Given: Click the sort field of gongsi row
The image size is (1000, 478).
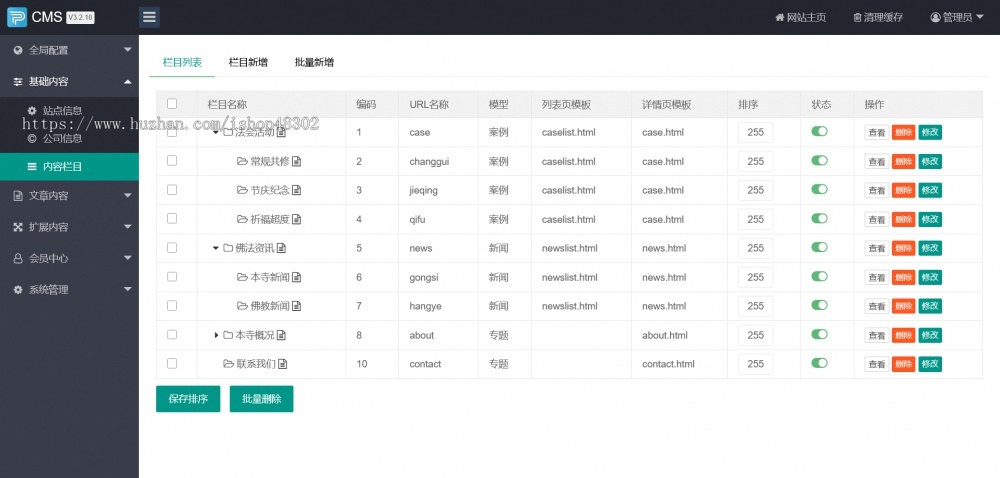Looking at the screenshot, I should tap(756, 277).
